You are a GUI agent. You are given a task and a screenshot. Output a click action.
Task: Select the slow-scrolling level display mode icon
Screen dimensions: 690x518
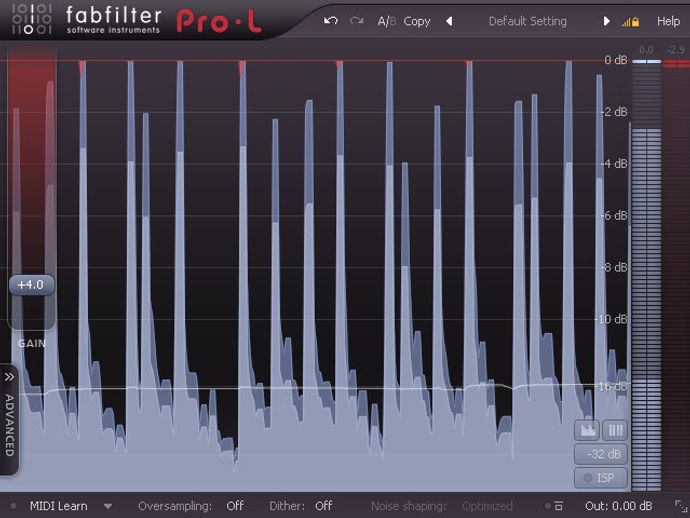(x=588, y=430)
